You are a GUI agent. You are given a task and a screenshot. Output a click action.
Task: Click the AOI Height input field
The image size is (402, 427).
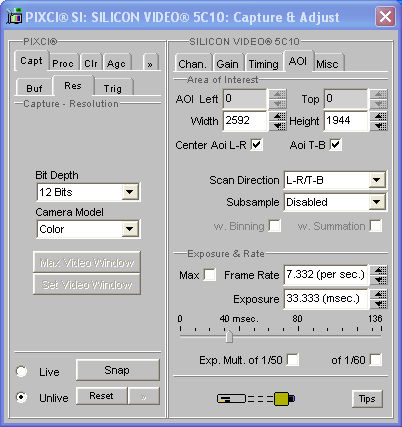tap(346, 121)
